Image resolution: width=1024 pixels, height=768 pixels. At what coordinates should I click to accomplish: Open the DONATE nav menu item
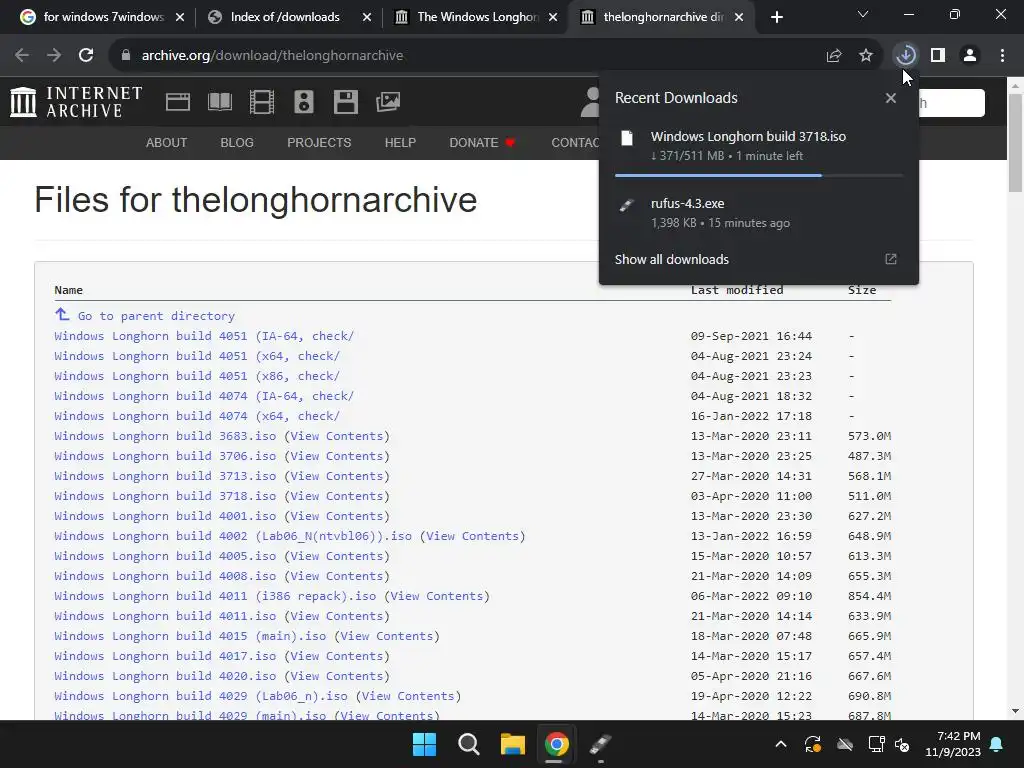click(x=482, y=142)
